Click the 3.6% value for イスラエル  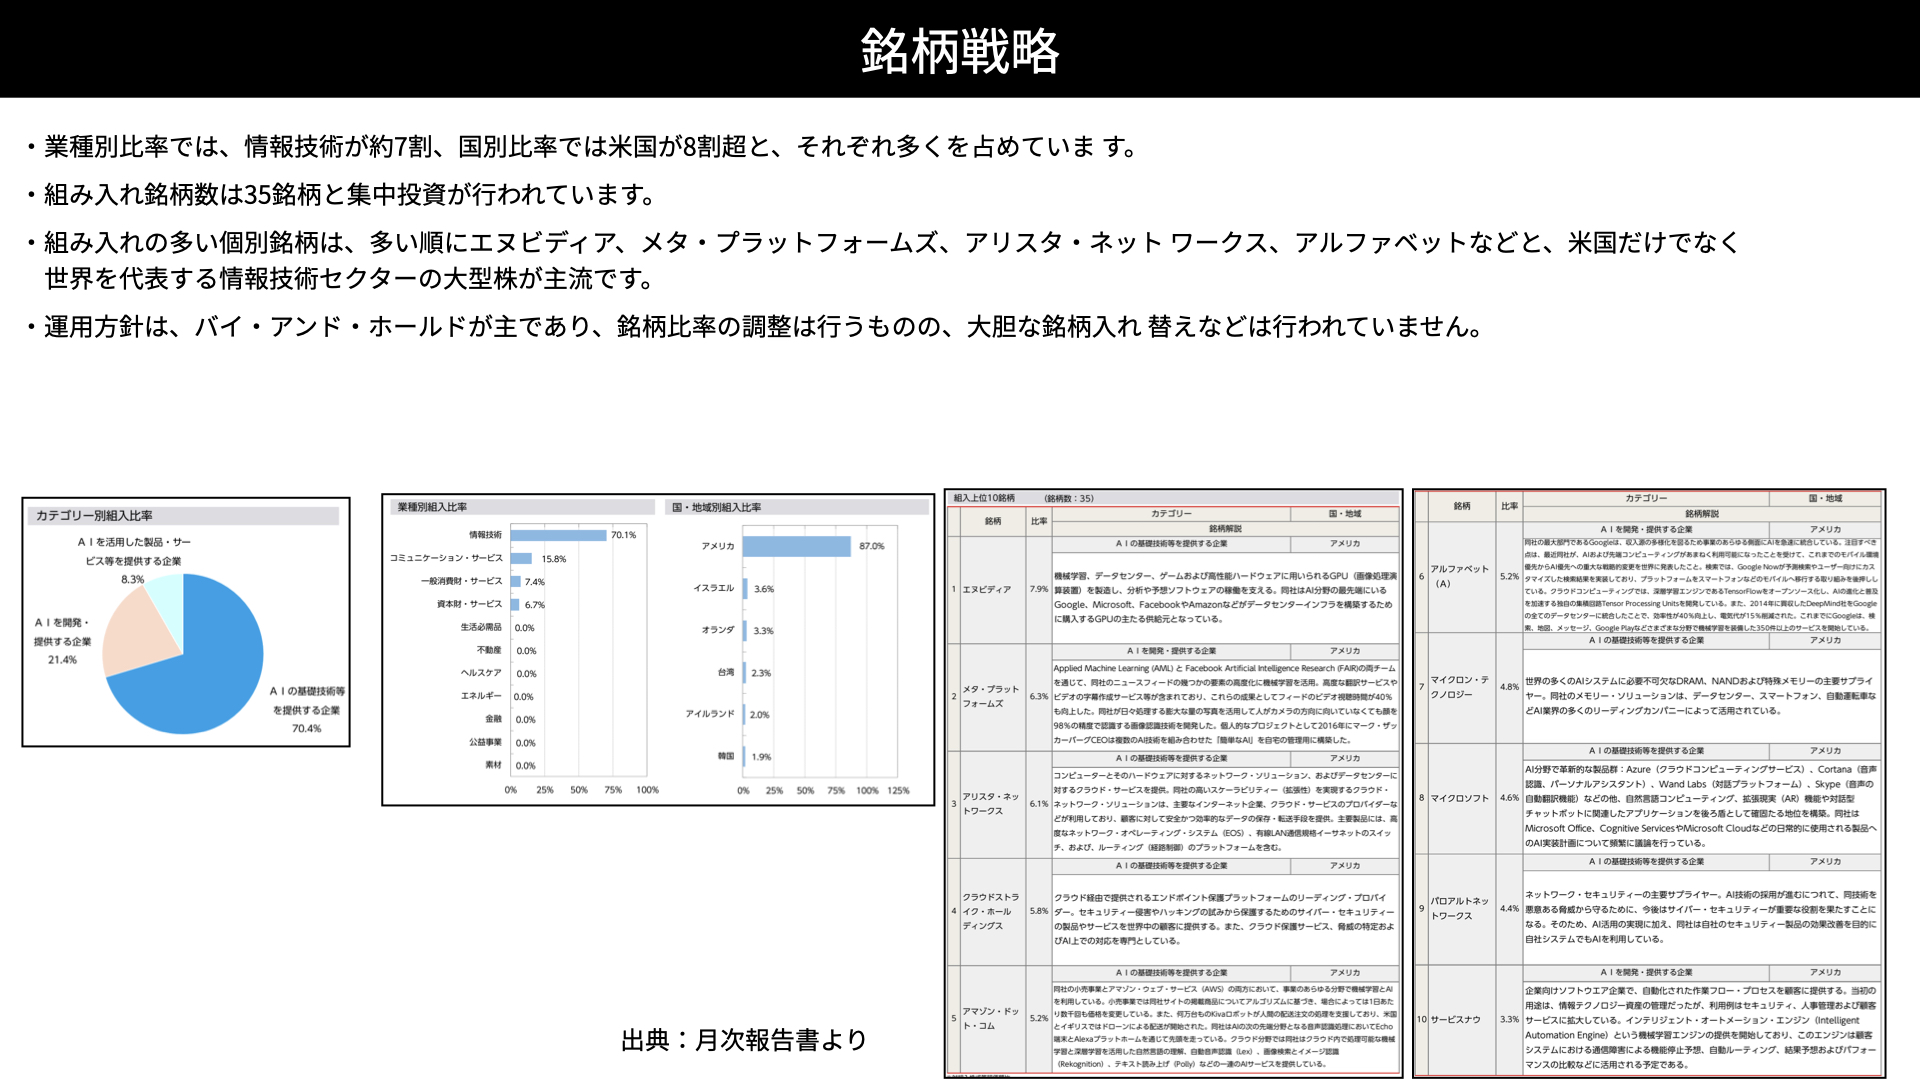pyautogui.click(x=764, y=590)
